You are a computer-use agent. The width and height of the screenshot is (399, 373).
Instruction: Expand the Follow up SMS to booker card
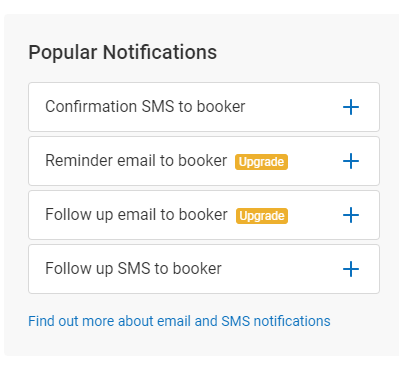(204, 269)
